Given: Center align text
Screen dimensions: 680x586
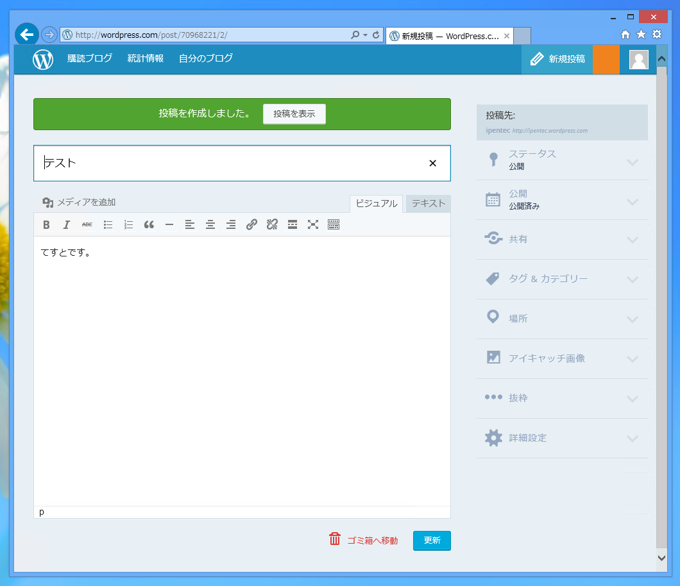Looking at the screenshot, I should pyautogui.click(x=210, y=225).
